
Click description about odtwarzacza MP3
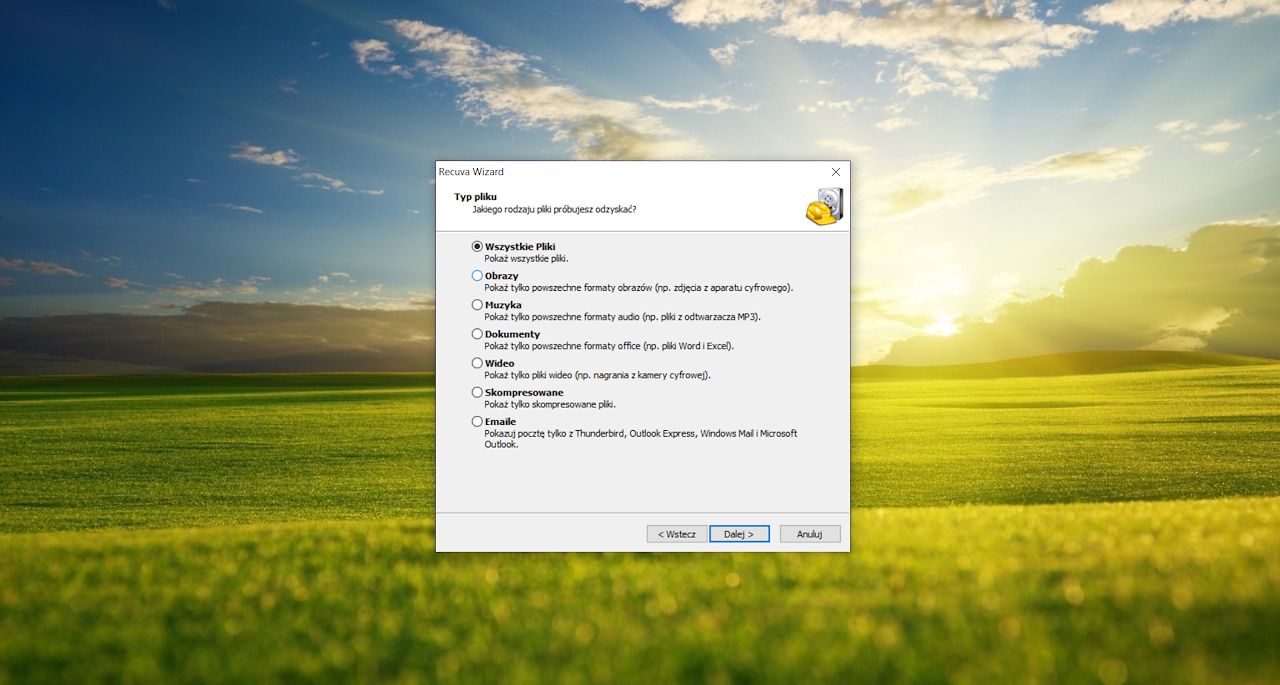pos(623,317)
